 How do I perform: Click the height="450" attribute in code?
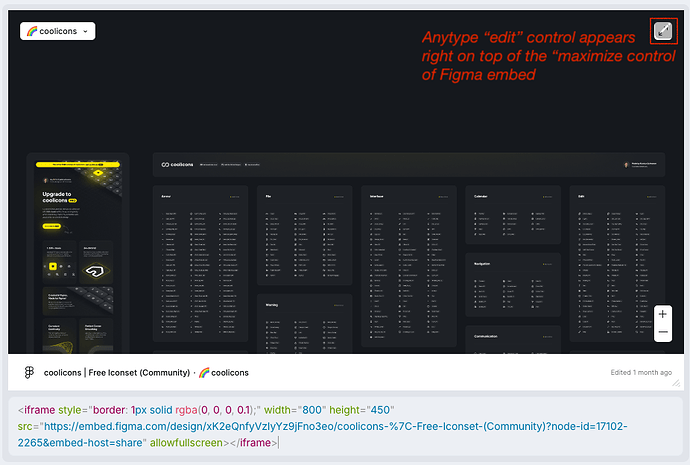[362, 410]
